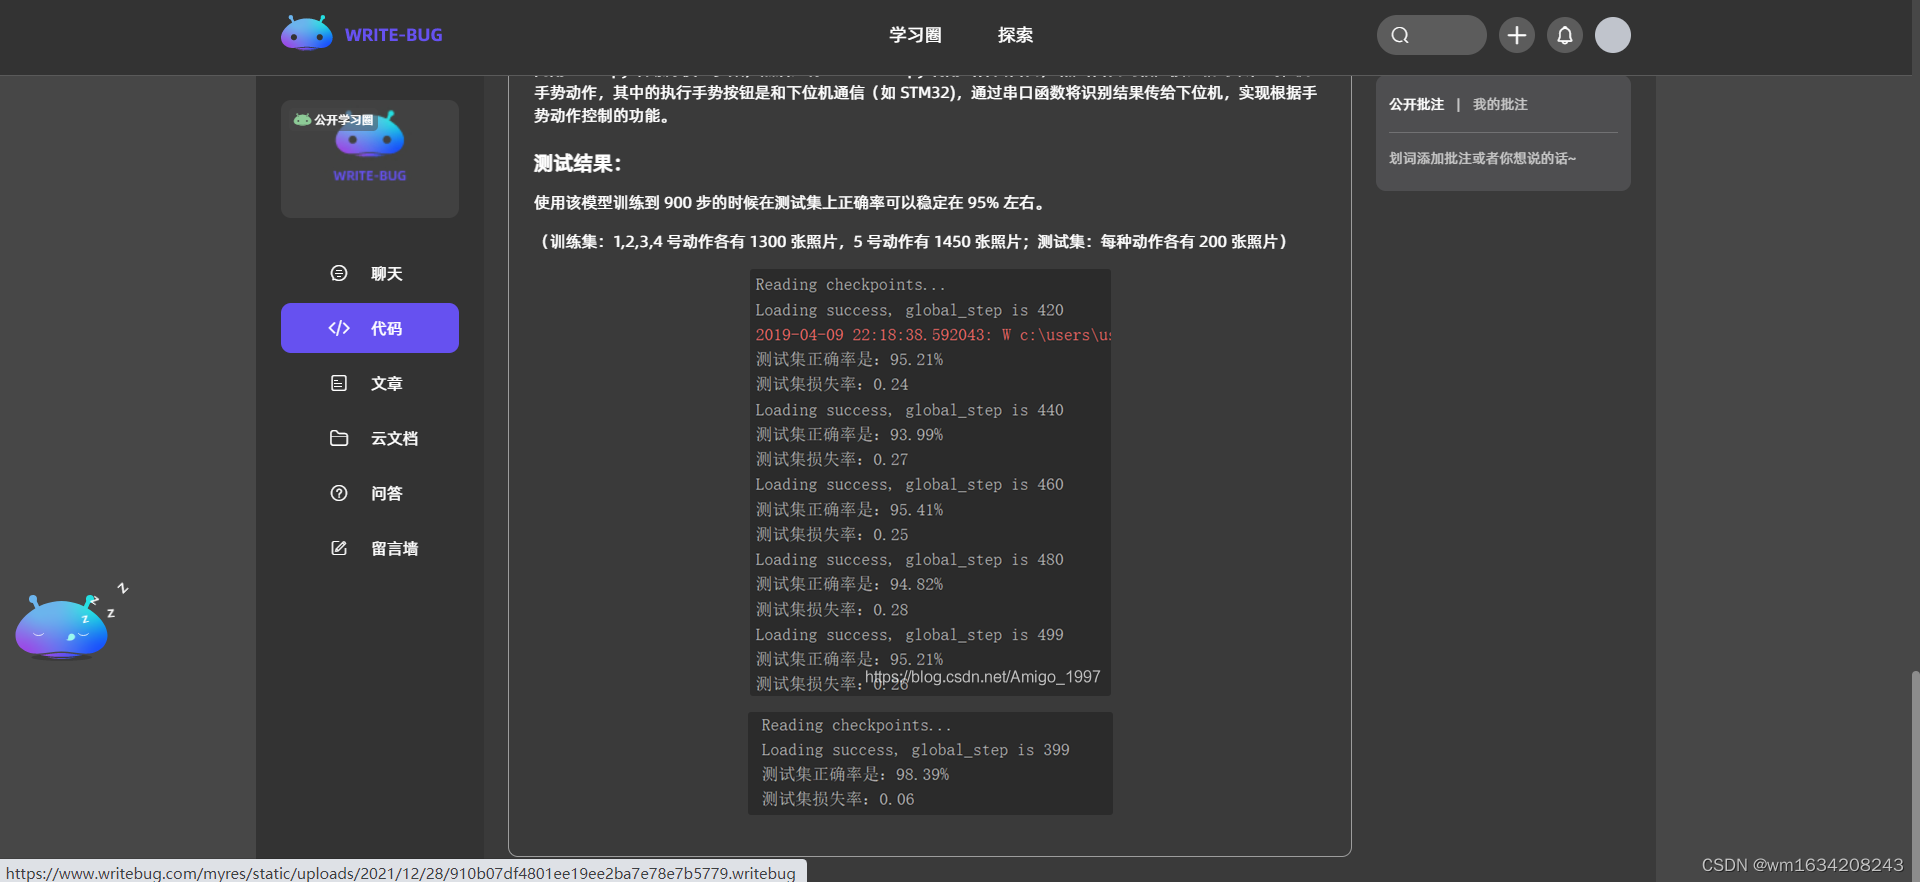Open the first test results screenshot
The image size is (1920, 882).
[930, 482]
